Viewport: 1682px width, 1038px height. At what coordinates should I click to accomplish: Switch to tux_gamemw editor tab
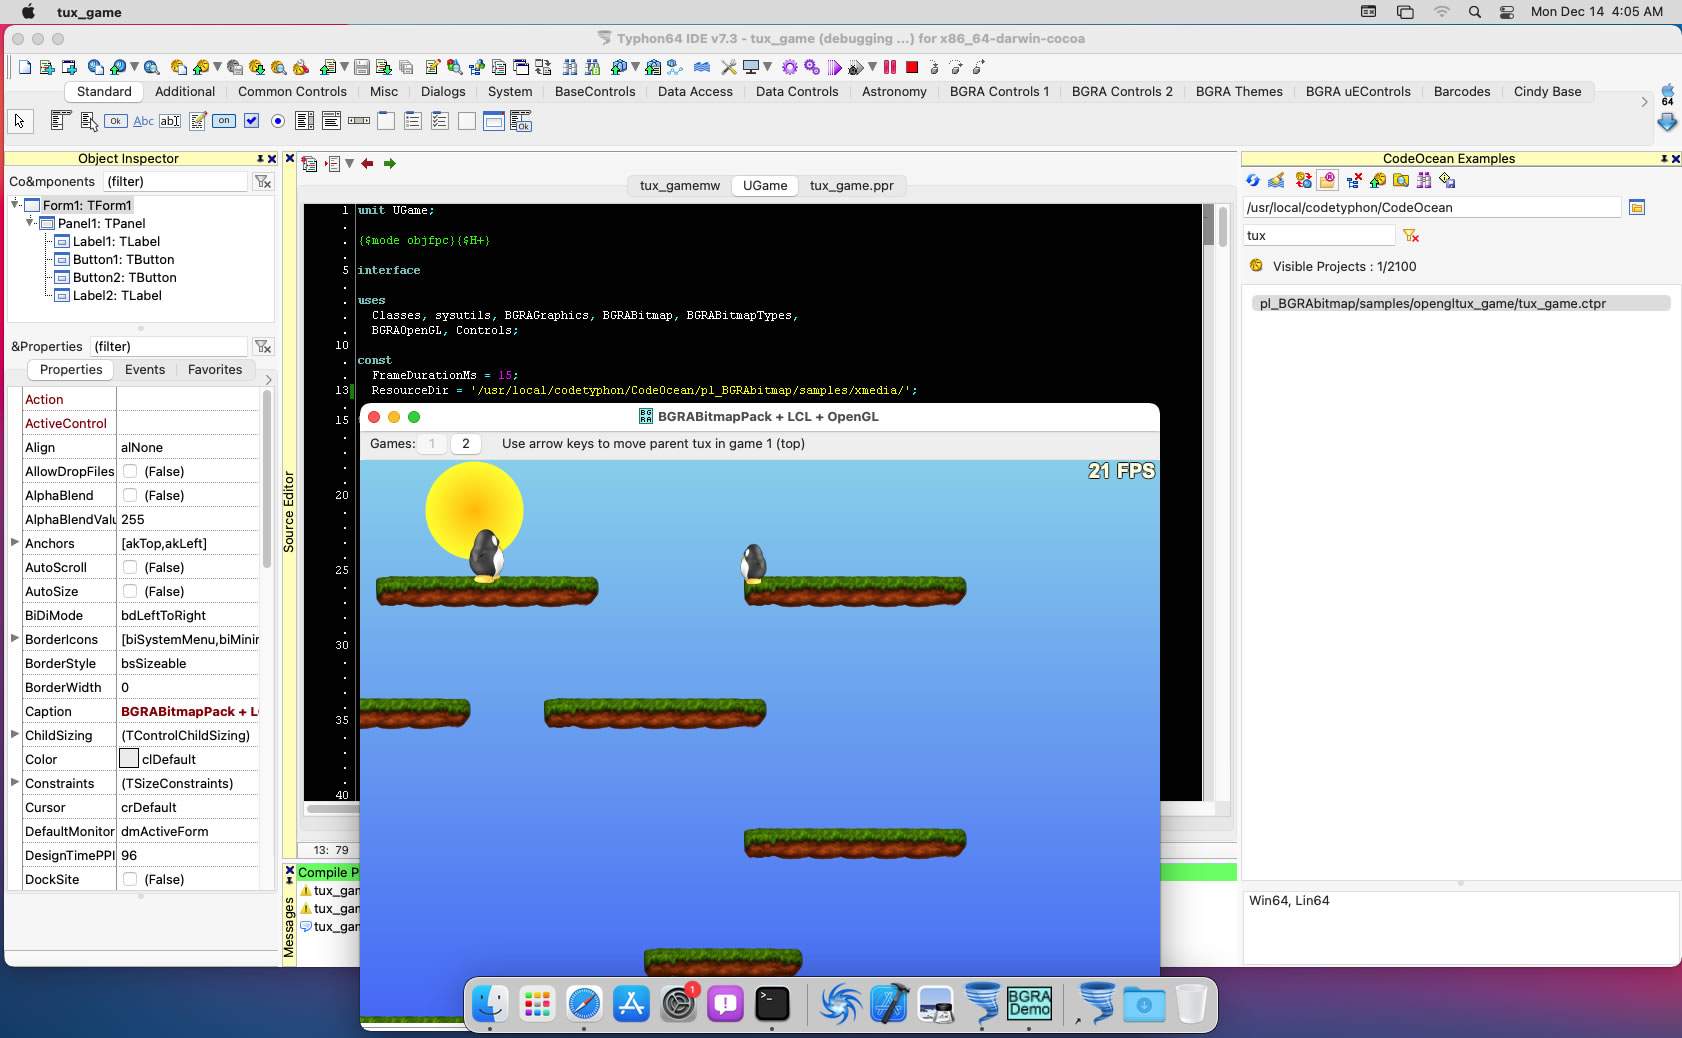pos(680,185)
